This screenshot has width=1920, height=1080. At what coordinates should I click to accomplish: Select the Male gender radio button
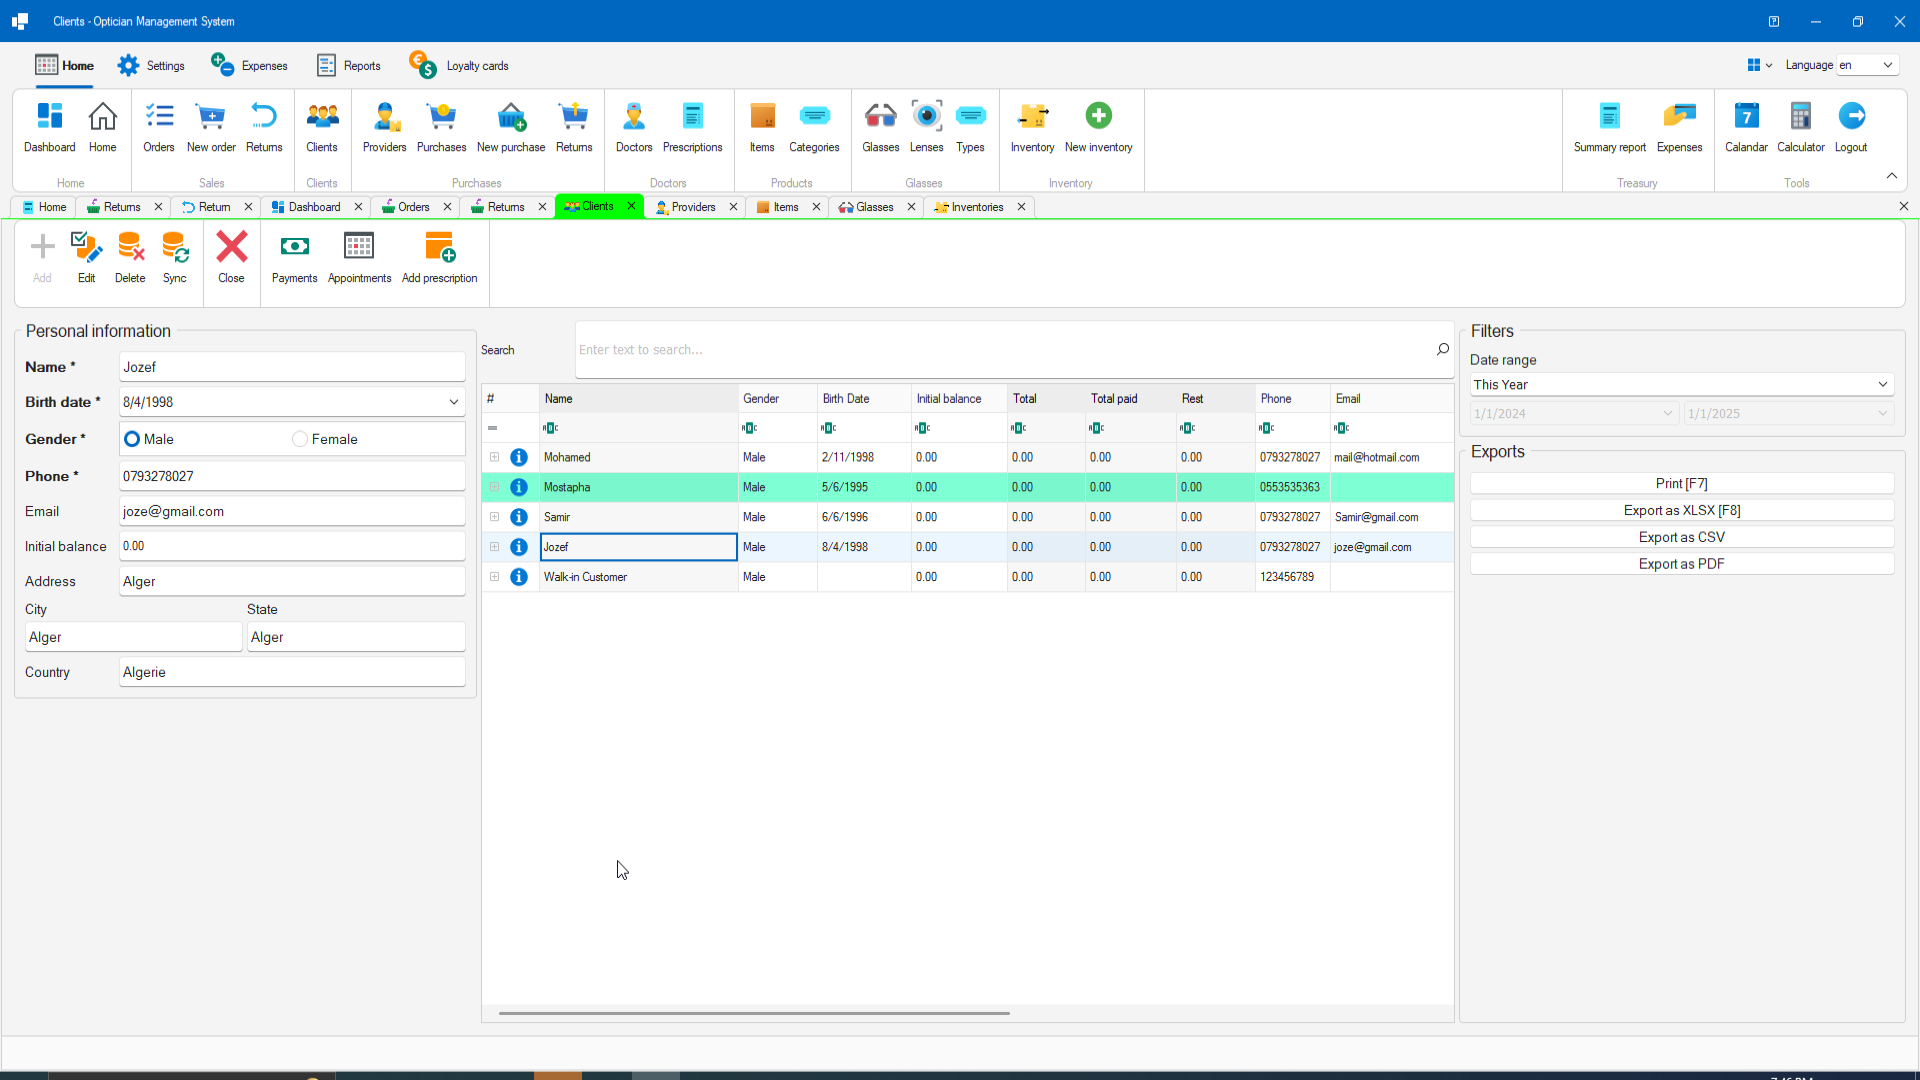click(131, 438)
